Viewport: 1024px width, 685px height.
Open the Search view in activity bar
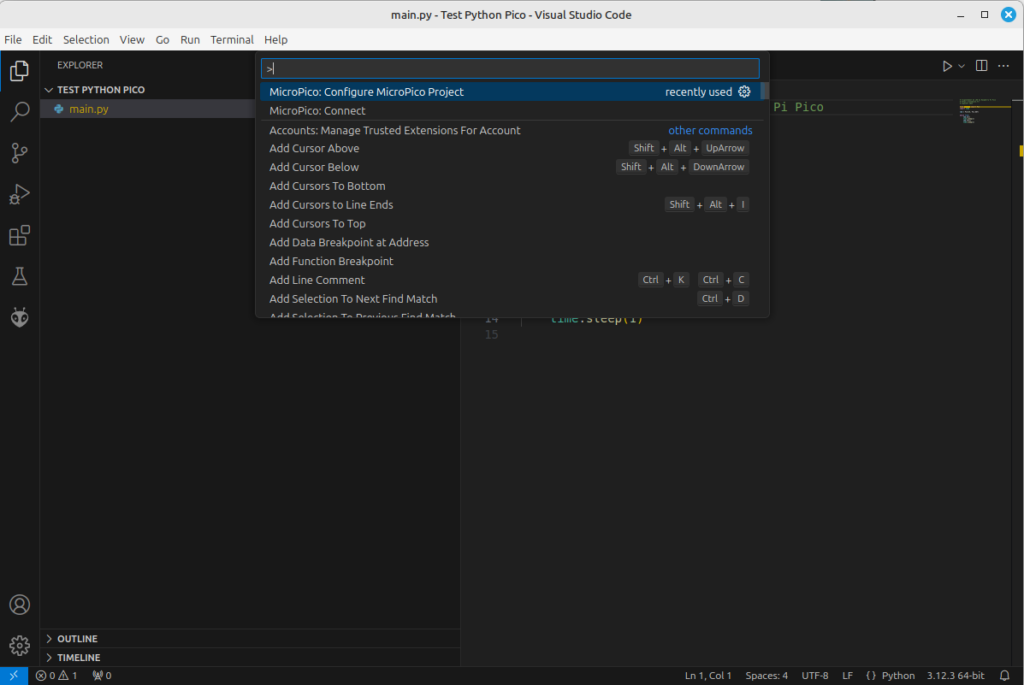(x=20, y=112)
